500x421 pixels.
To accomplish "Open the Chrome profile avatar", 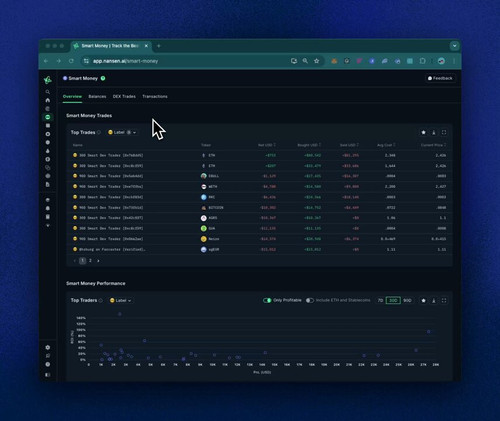I will [441, 61].
